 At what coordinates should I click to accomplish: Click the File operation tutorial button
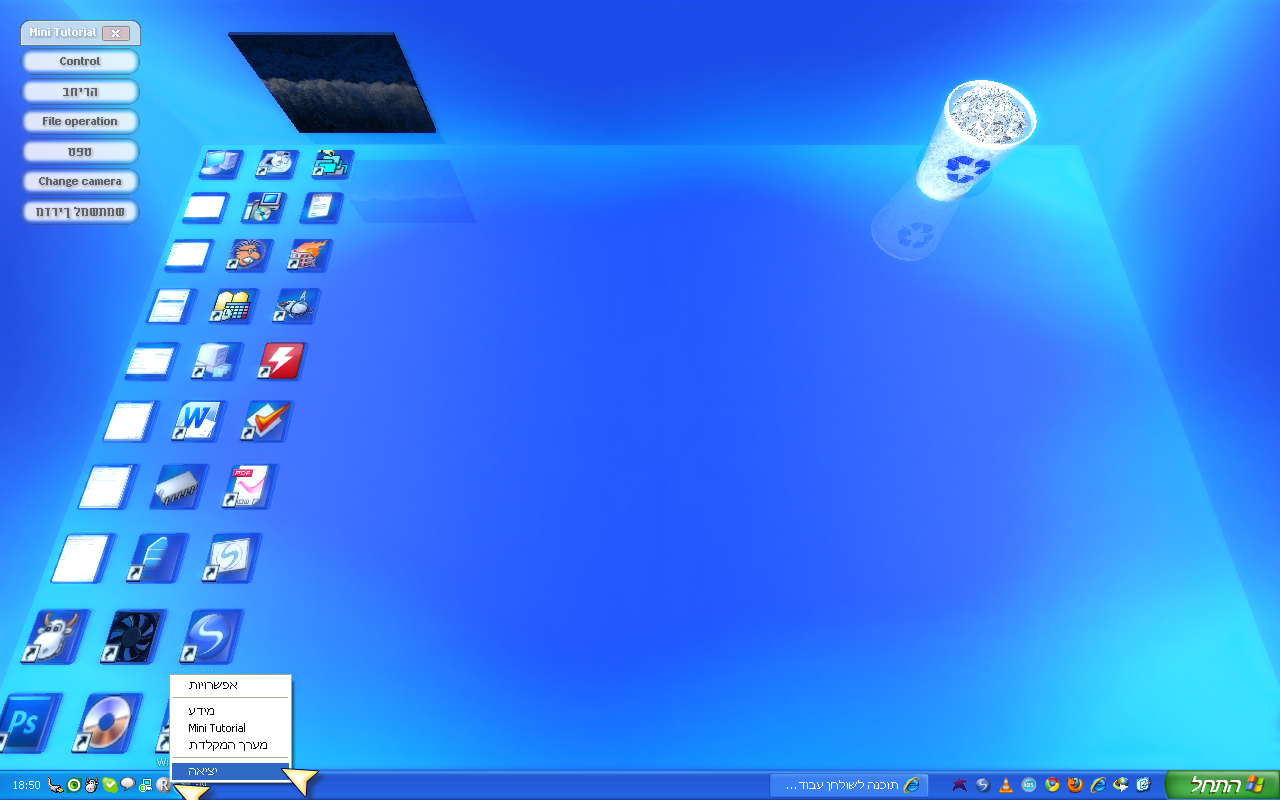[x=80, y=121]
